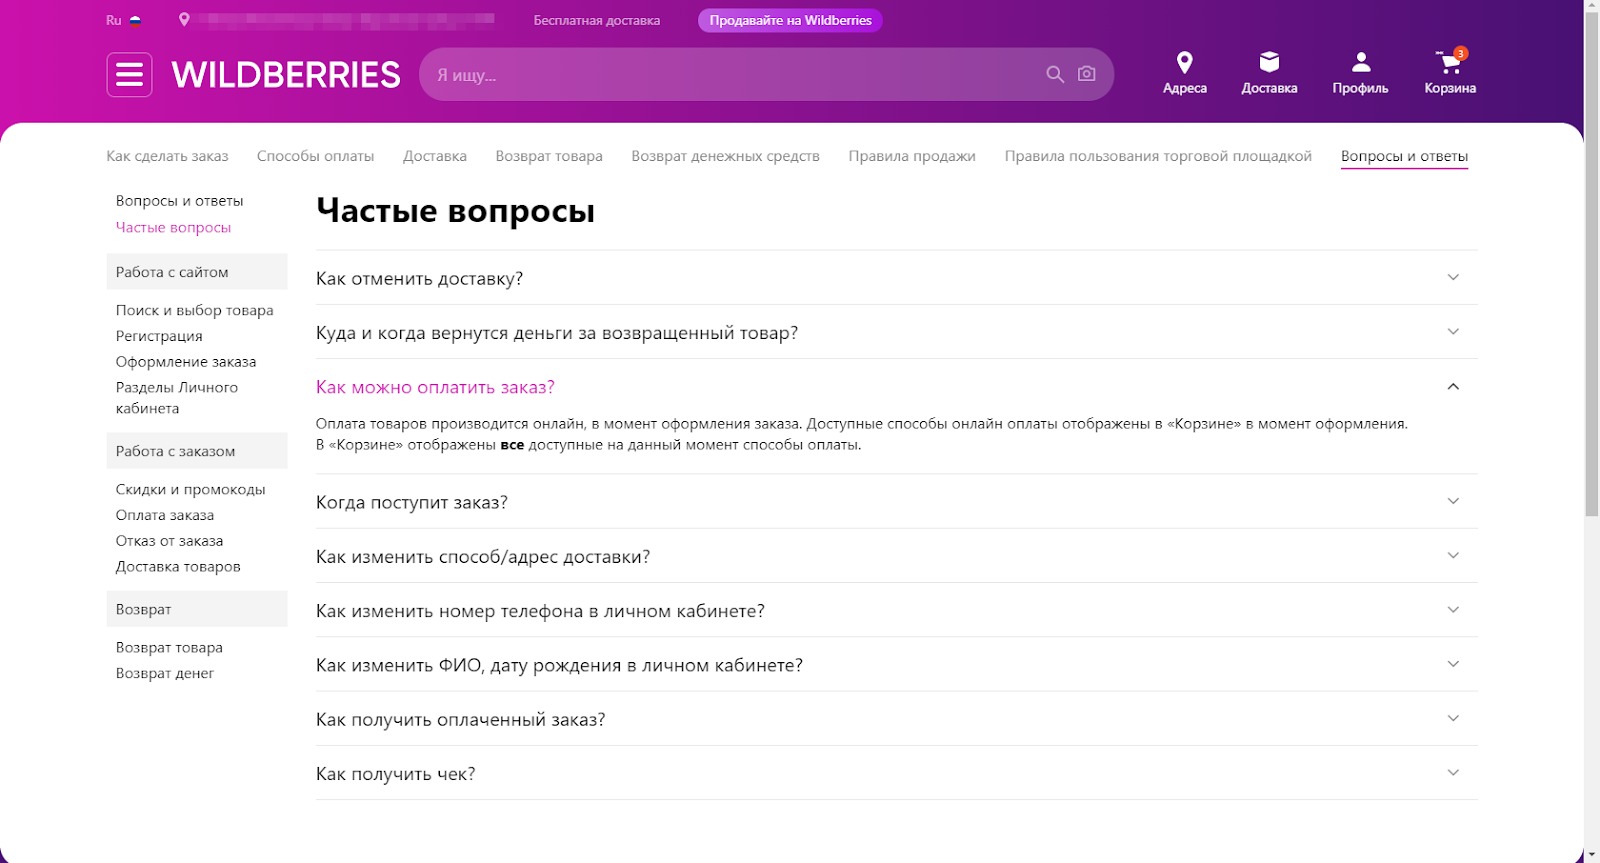
Task: Open sidebar link Поиск и выбор товара
Action: (194, 310)
